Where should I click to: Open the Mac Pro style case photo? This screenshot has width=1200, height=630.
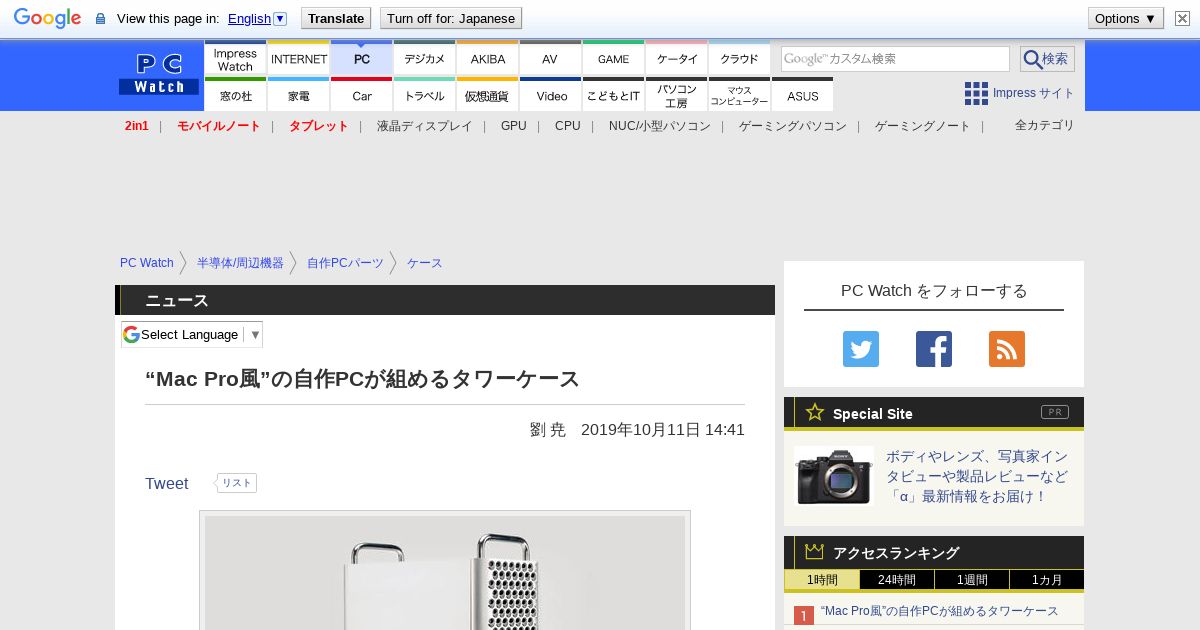pos(445,572)
